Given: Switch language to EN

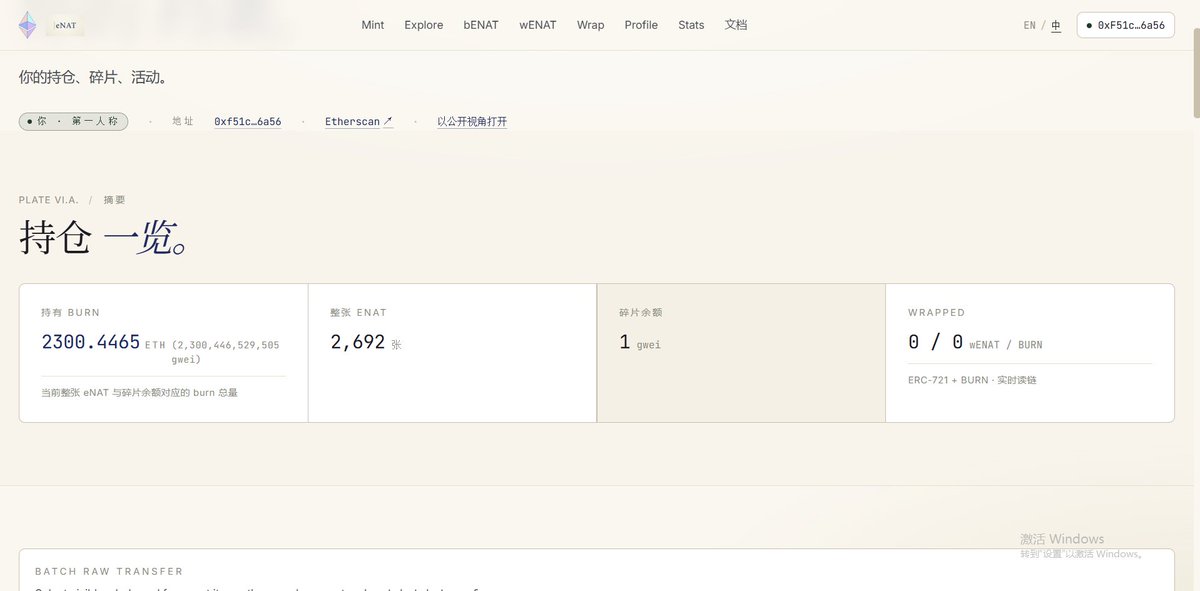Looking at the screenshot, I should (x=1030, y=25).
